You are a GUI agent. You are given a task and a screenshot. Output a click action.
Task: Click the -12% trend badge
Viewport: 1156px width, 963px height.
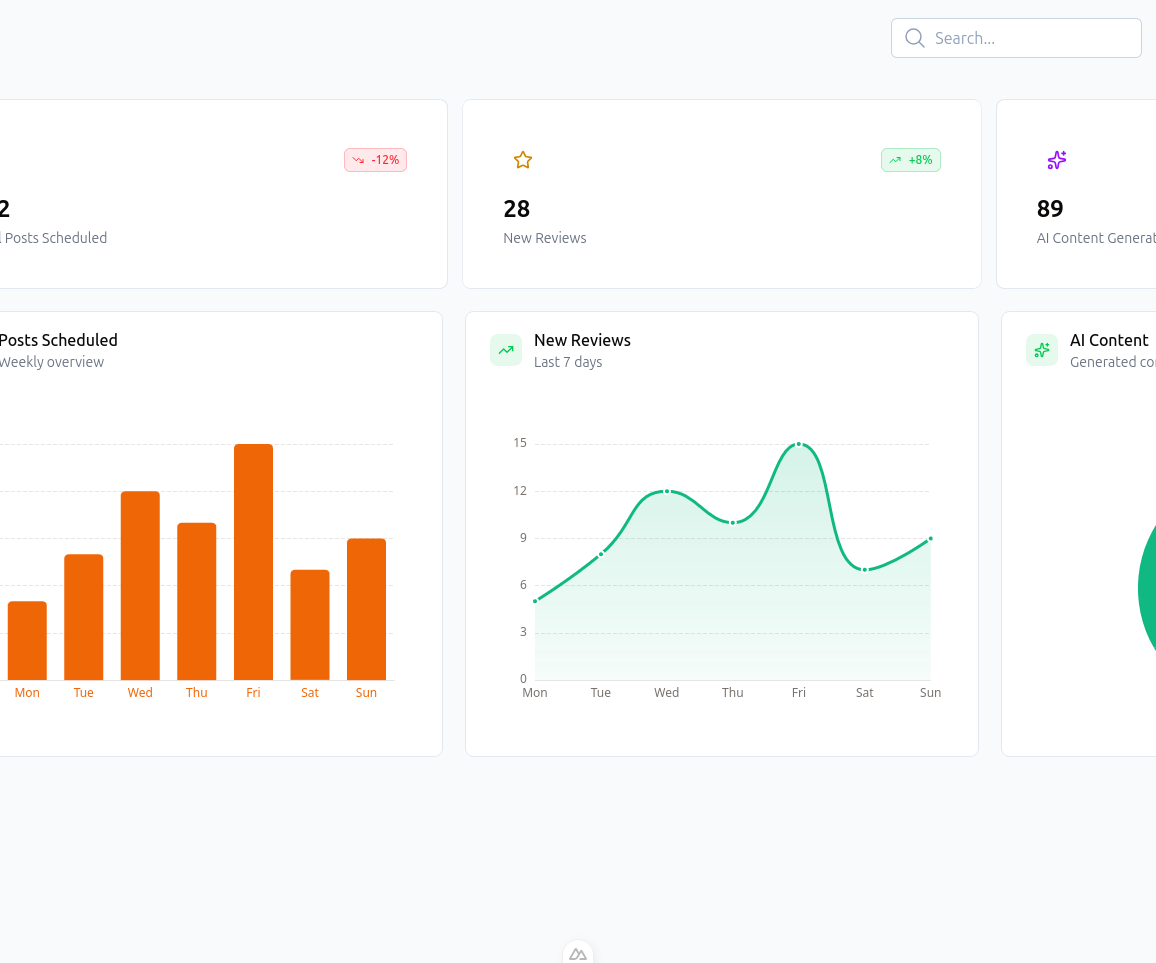tap(375, 160)
